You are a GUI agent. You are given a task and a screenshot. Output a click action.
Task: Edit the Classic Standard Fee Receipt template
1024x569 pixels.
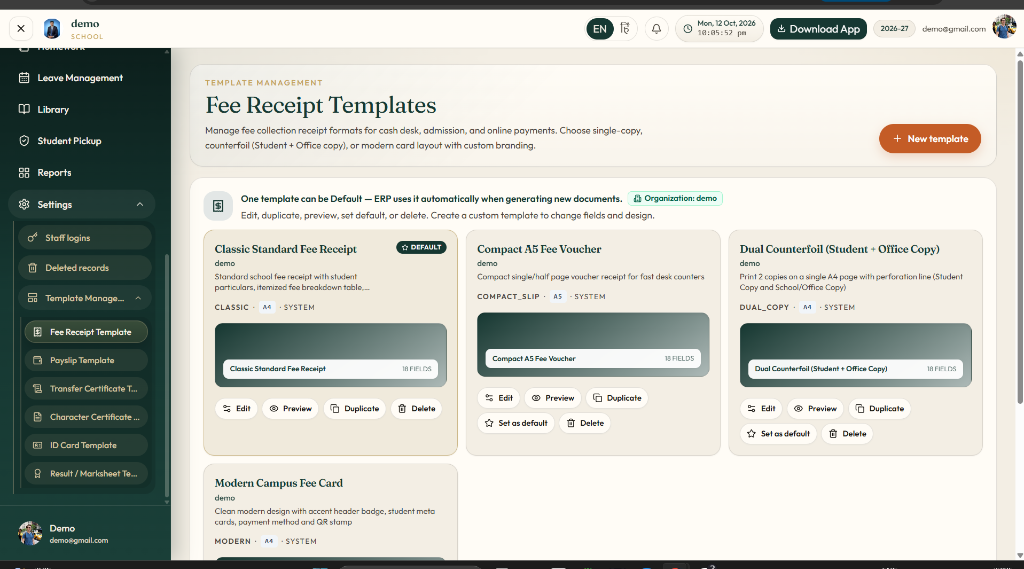[x=236, y=408]
